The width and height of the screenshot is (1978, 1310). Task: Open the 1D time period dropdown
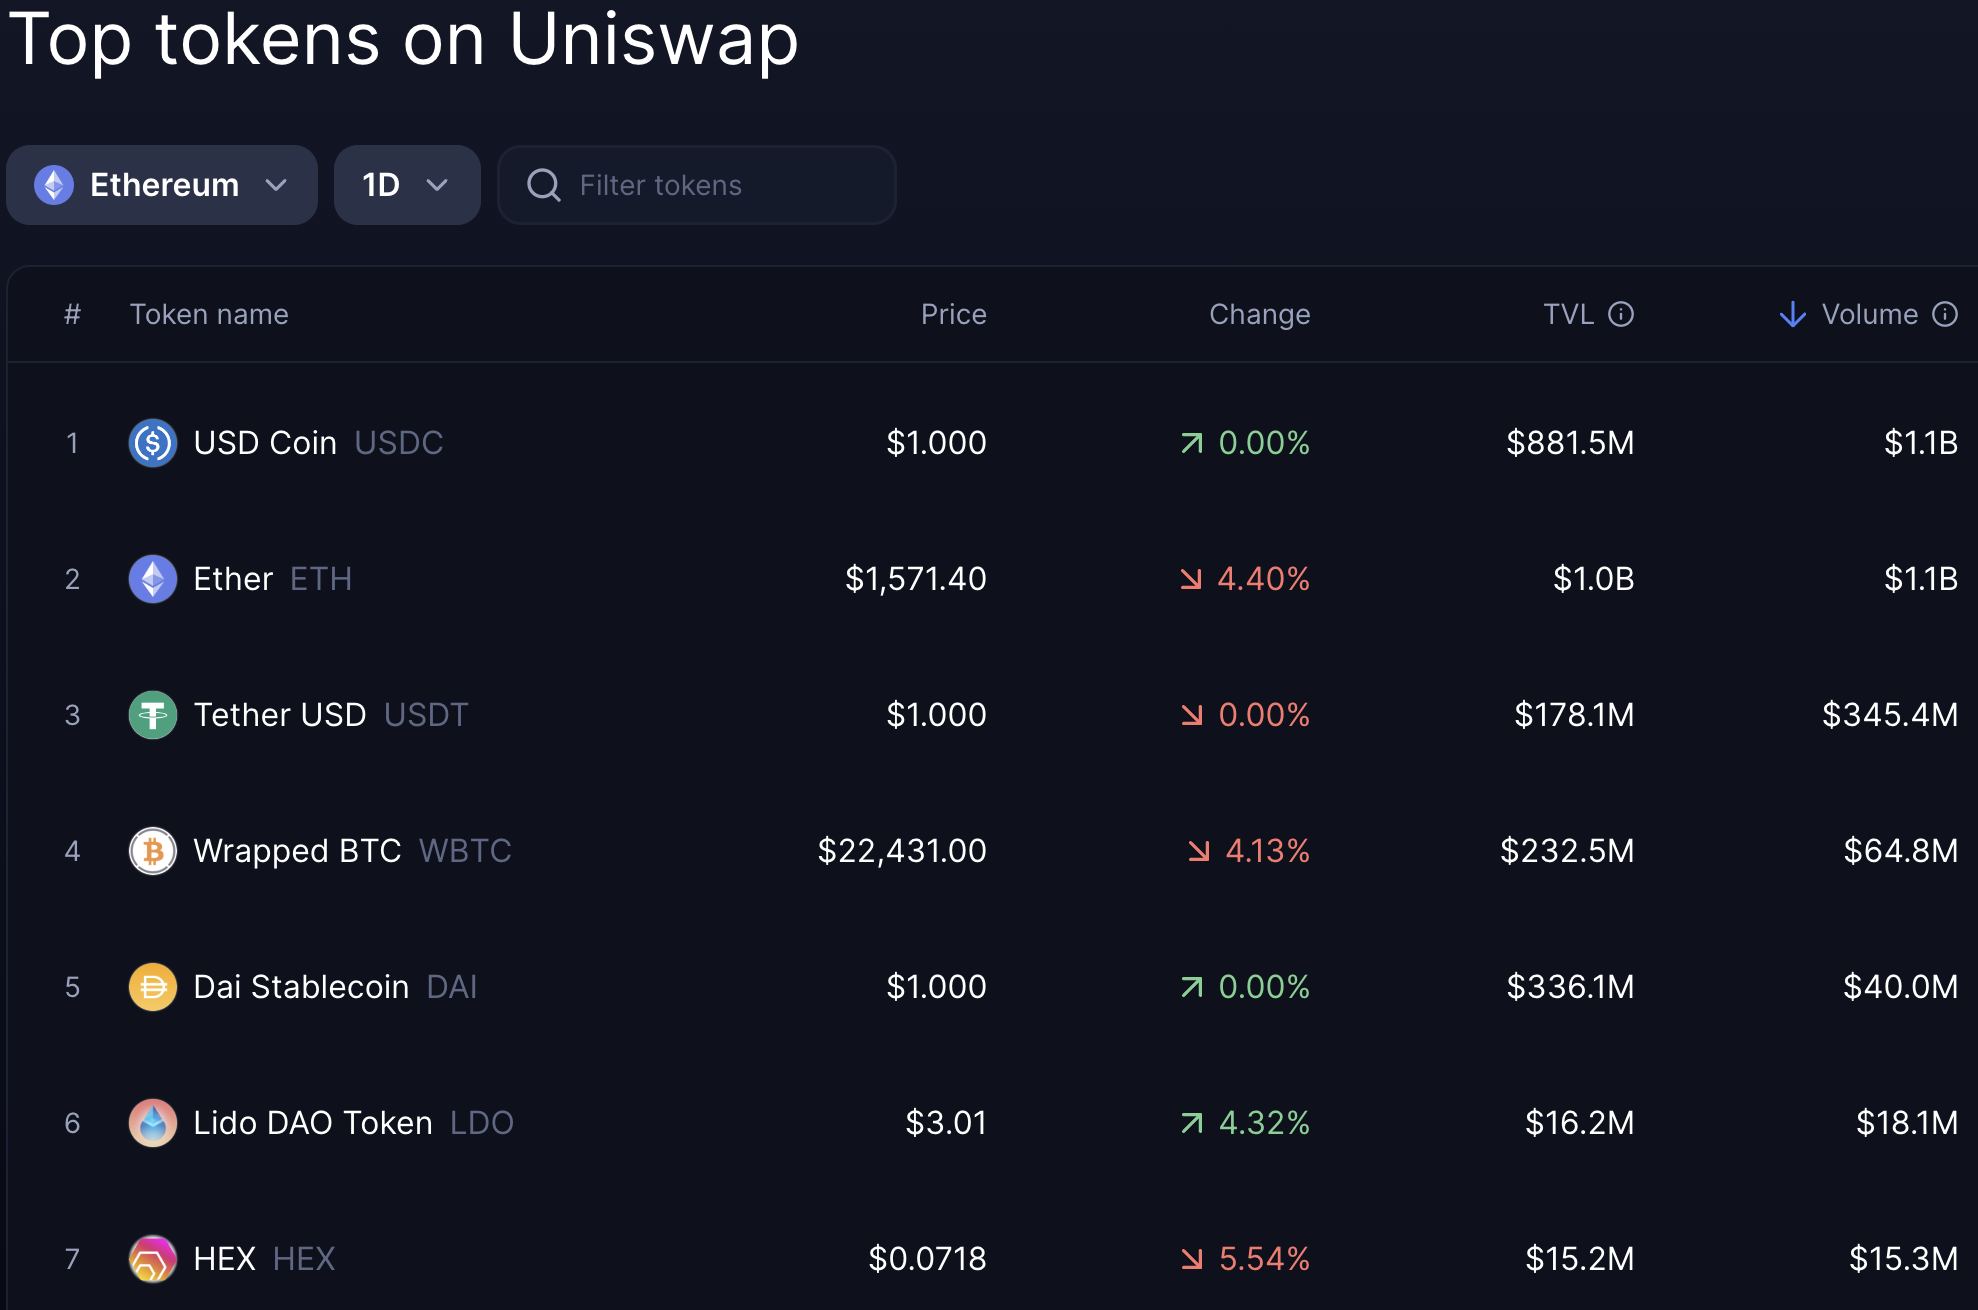[x=406, y=185]
